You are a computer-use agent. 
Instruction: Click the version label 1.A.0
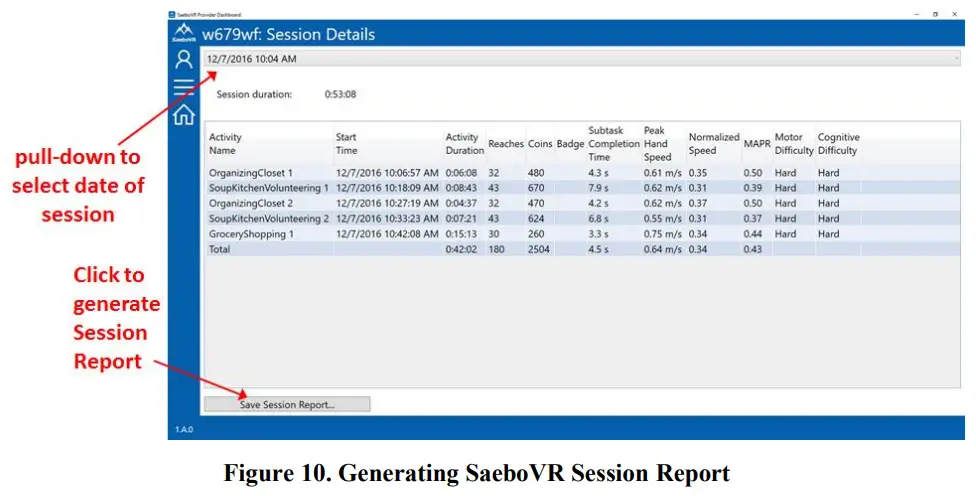184,429
